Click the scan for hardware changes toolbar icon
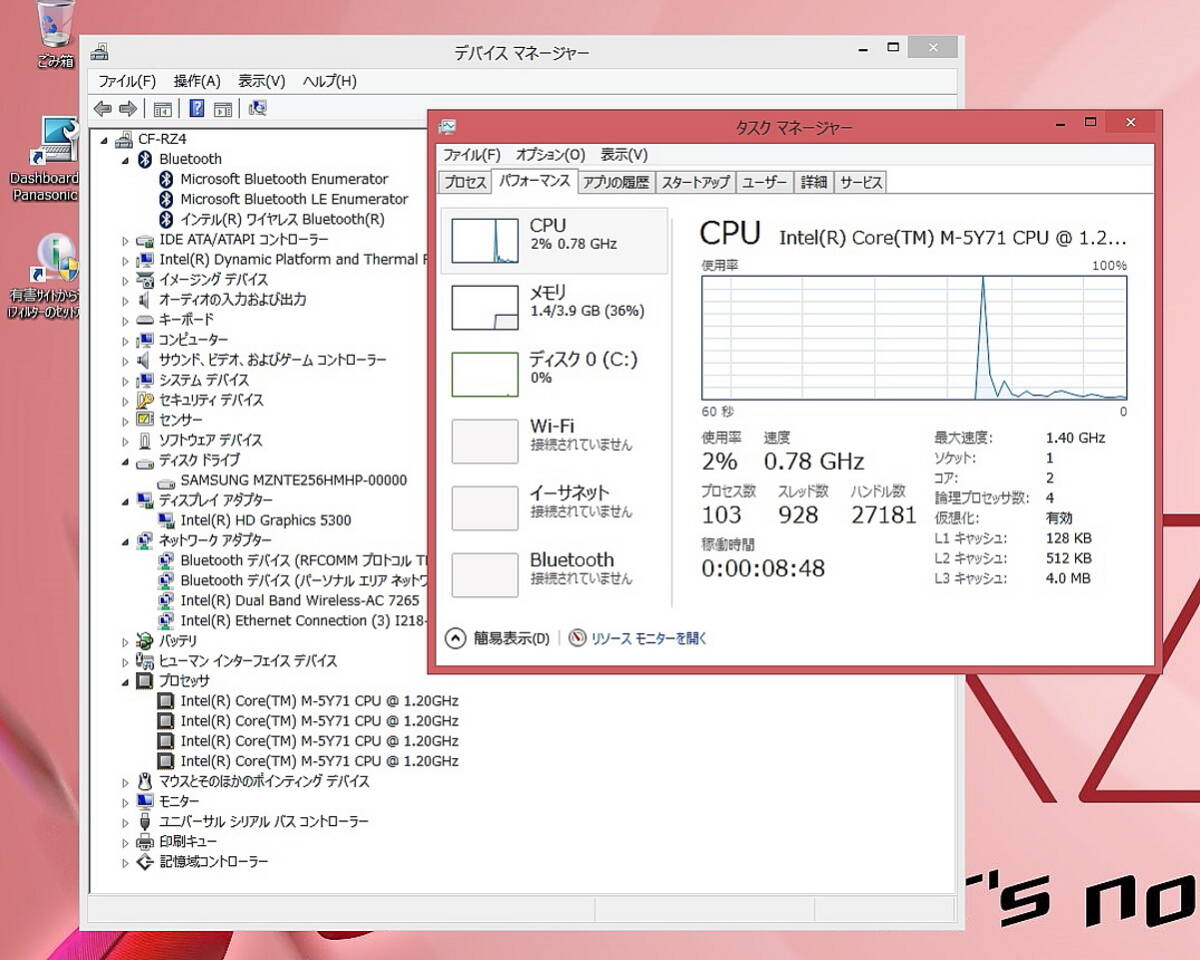Image resolution: width=1200 pixels, height=960 pixels. click(x=257, y=109)
